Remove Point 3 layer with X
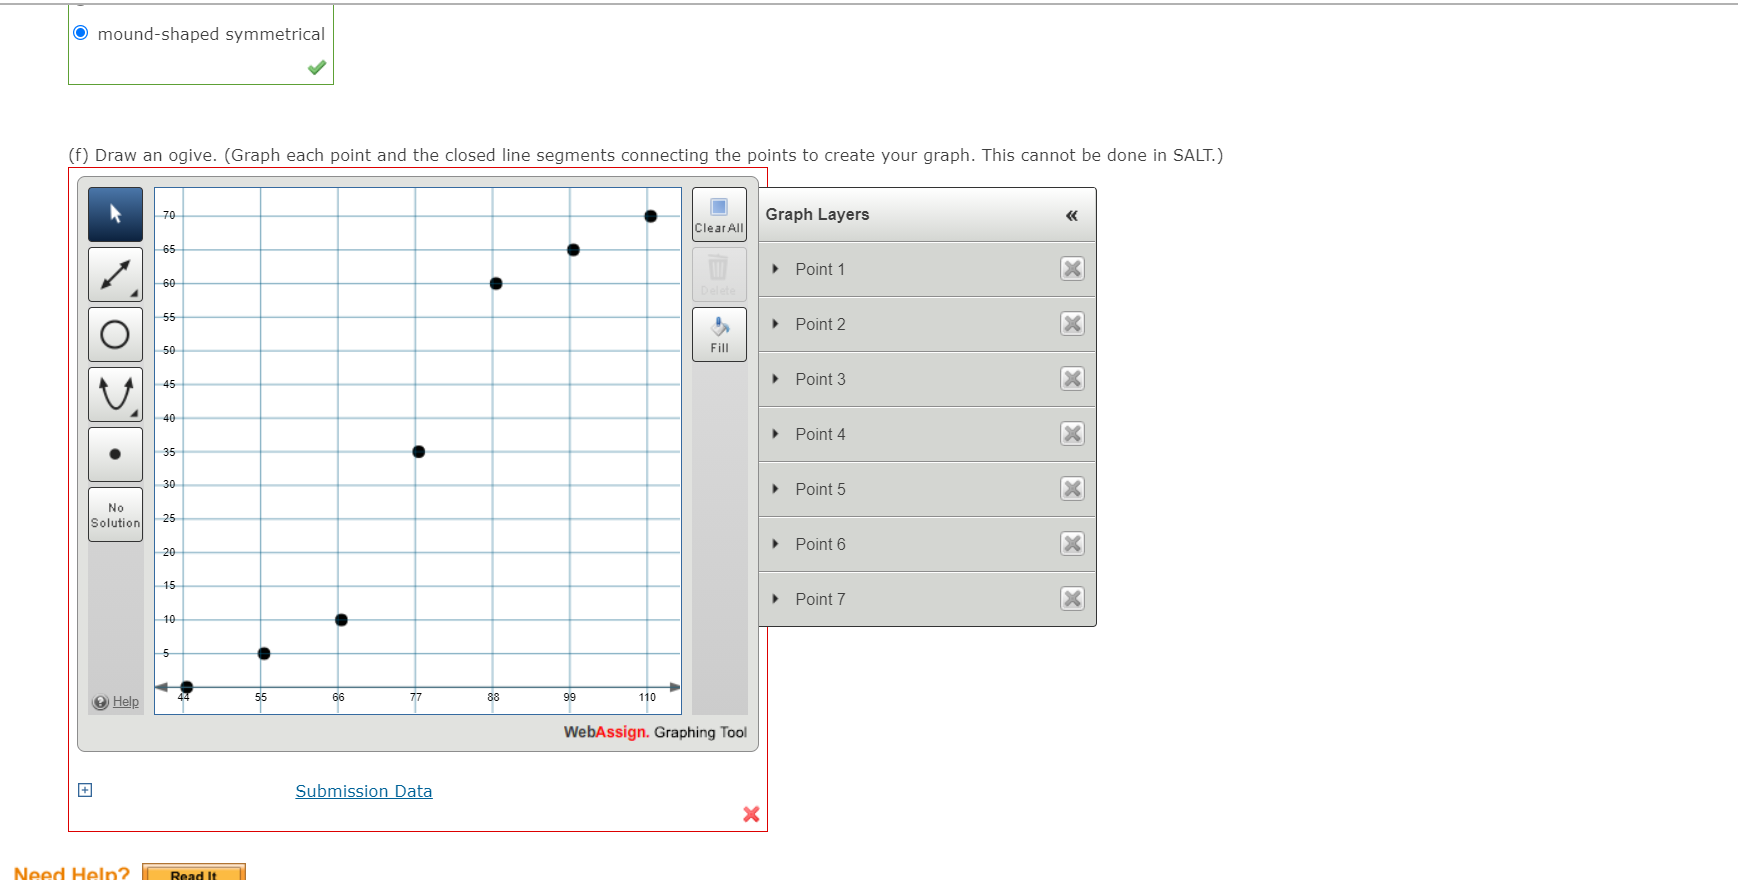Screen dimensions: 1738x880 coord(1072,379)
